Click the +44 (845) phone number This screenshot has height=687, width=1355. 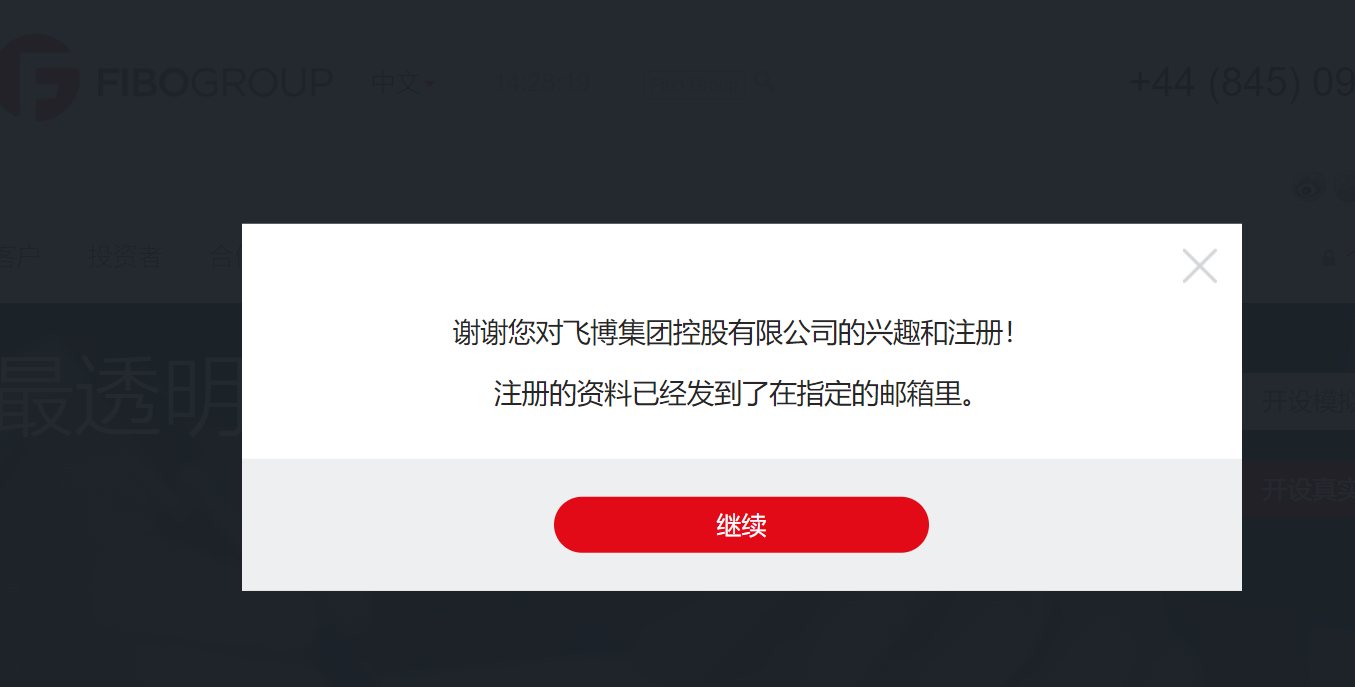(x=1241, y=82)
